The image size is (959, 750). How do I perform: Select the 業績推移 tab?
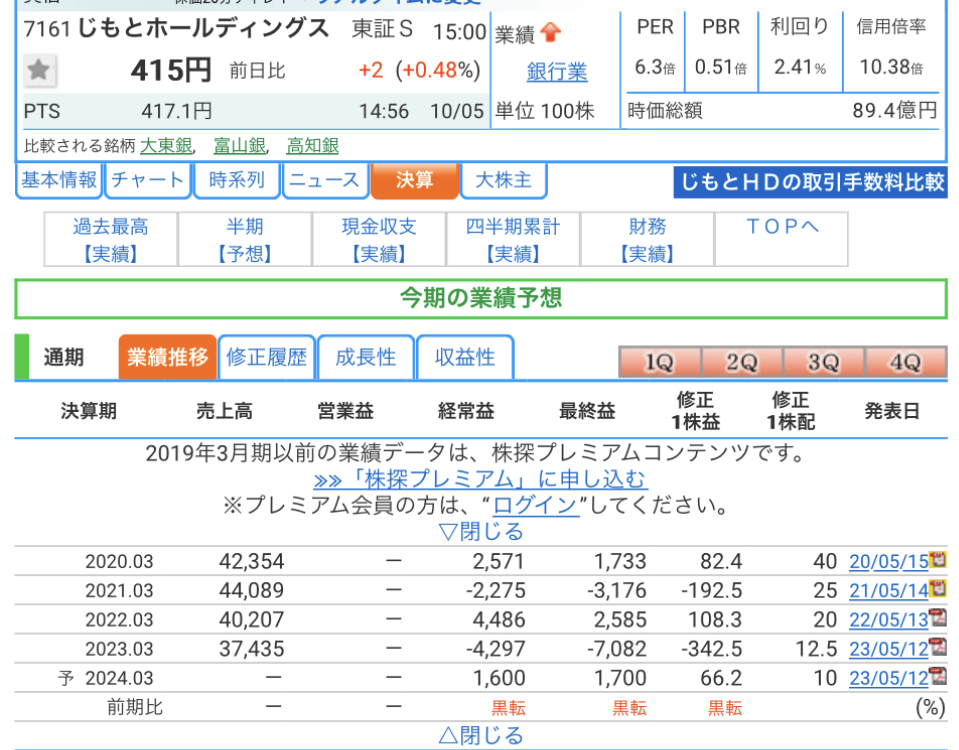(168, 357)
